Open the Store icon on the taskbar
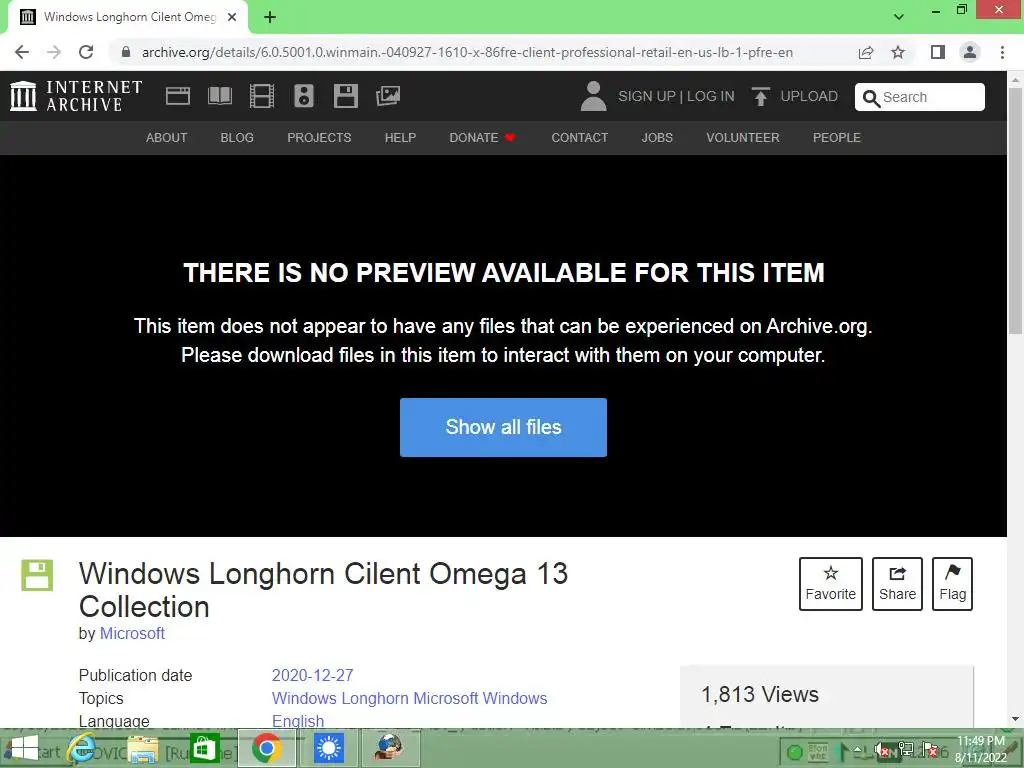The width and height of the screenshot is (1024, 768). 203,748
